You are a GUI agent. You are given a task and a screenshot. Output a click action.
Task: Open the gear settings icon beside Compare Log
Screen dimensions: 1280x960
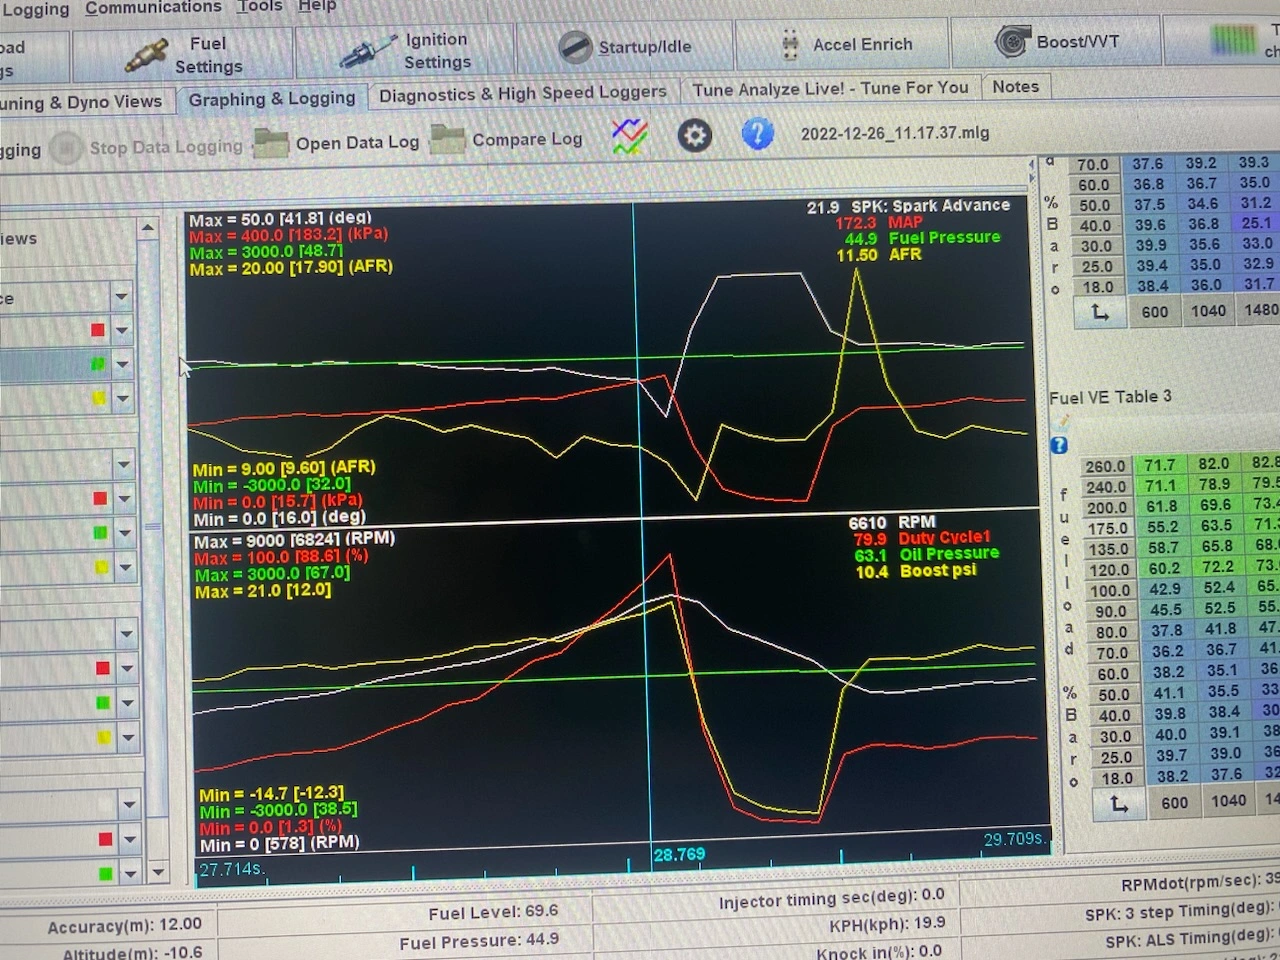point(695,135)
